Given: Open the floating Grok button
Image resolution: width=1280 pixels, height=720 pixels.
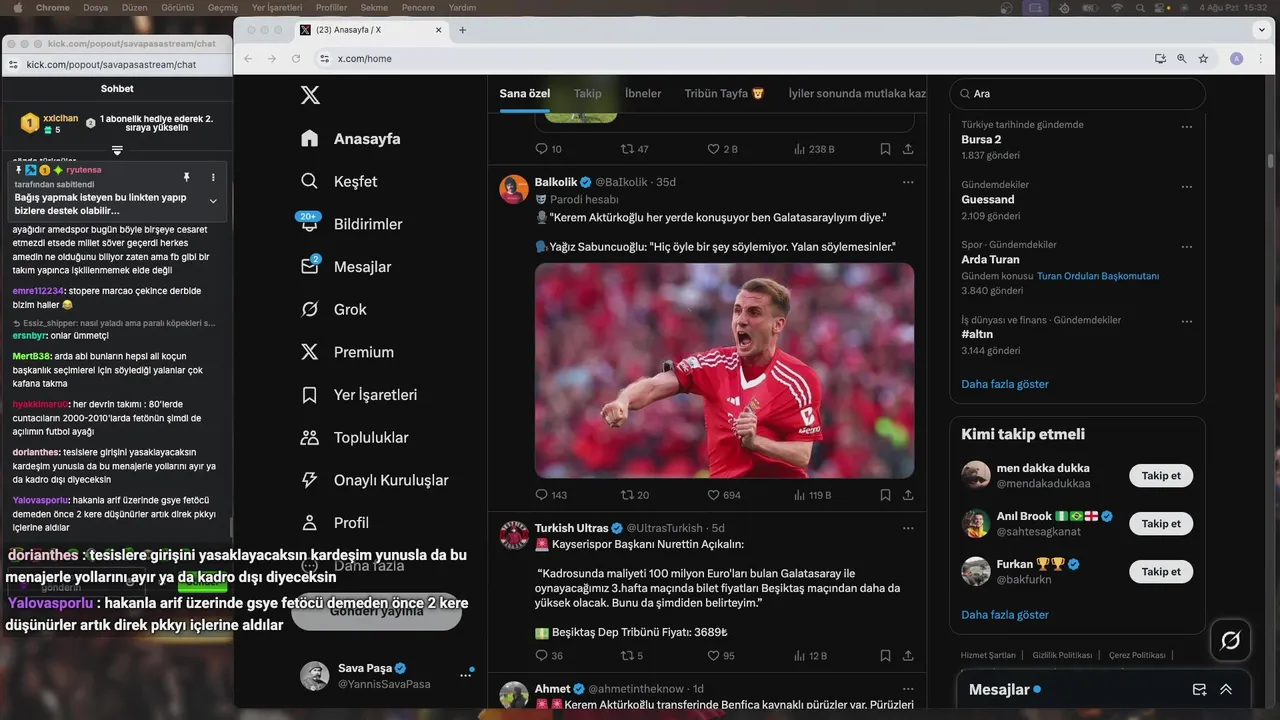Looking at the screenshot, I should 1231,640.
